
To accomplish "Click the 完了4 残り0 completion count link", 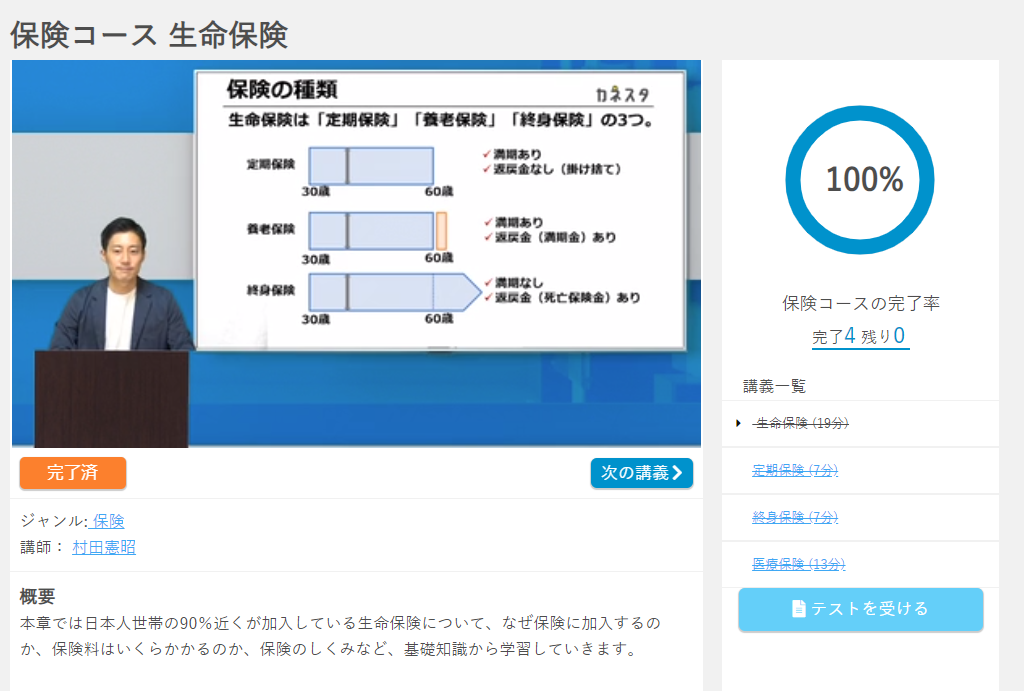I will pyautogui.click(x=860, y=337).
